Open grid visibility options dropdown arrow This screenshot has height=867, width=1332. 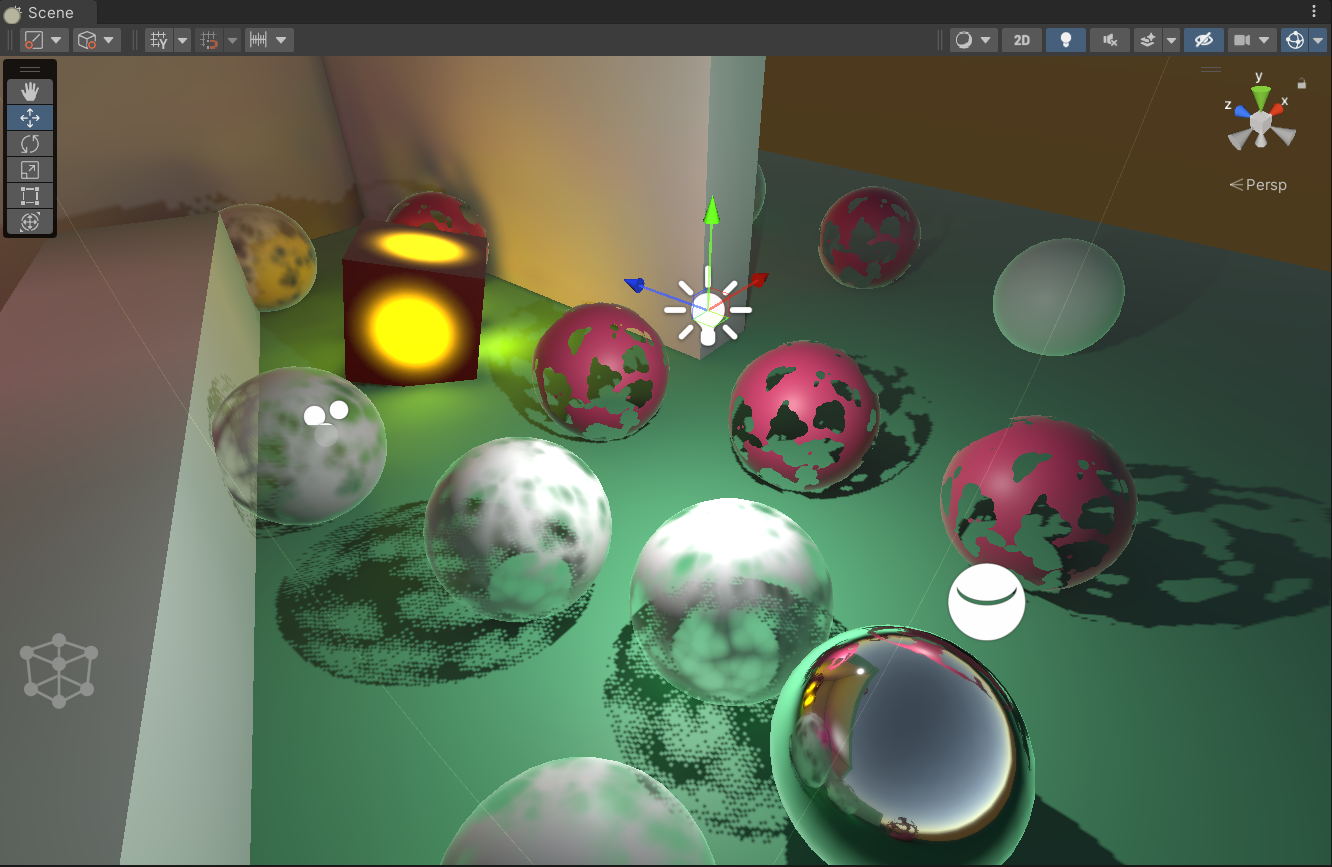coord(183,40)
